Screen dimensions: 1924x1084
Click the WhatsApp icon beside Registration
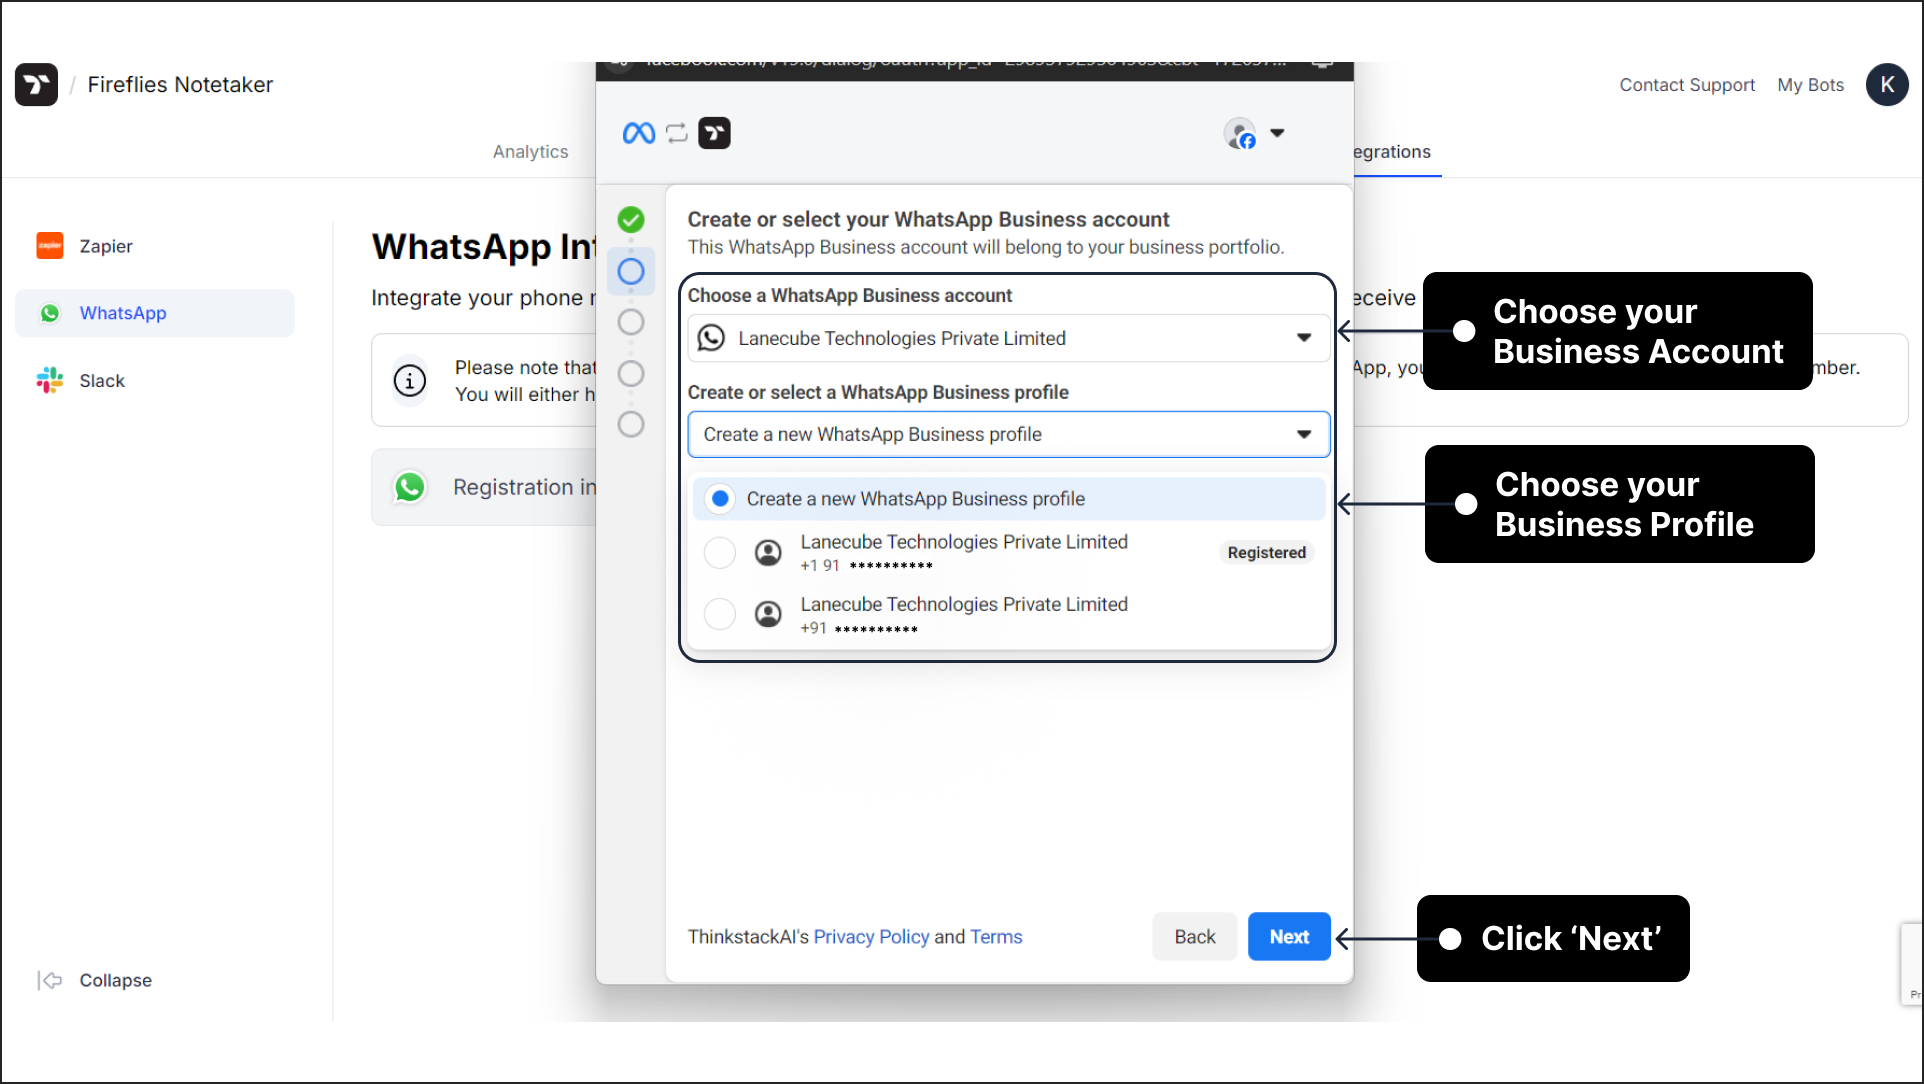pyautogui.click(x=410, y=487)
